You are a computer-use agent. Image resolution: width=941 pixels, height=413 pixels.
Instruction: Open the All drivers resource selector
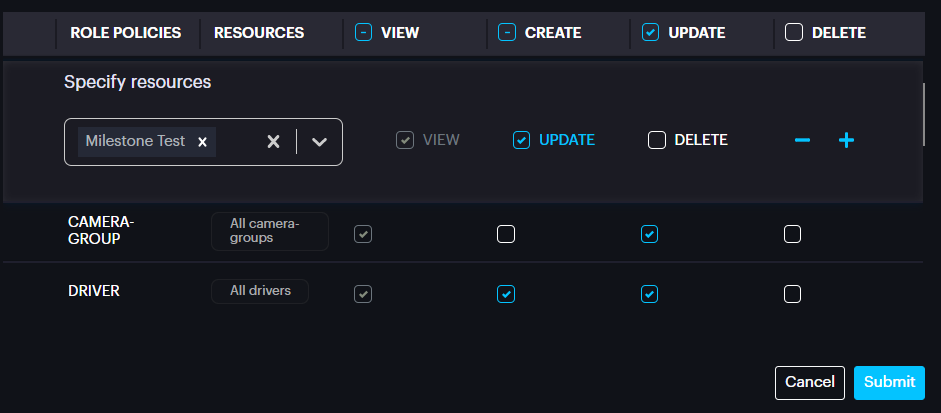pyautogui.click(x=260, y=291)
